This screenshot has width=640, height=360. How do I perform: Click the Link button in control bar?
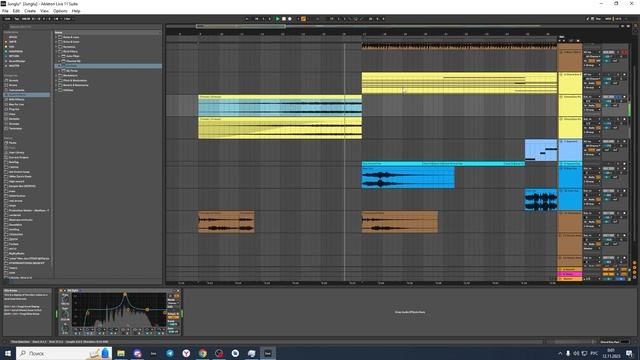click(x=7, y=19)
